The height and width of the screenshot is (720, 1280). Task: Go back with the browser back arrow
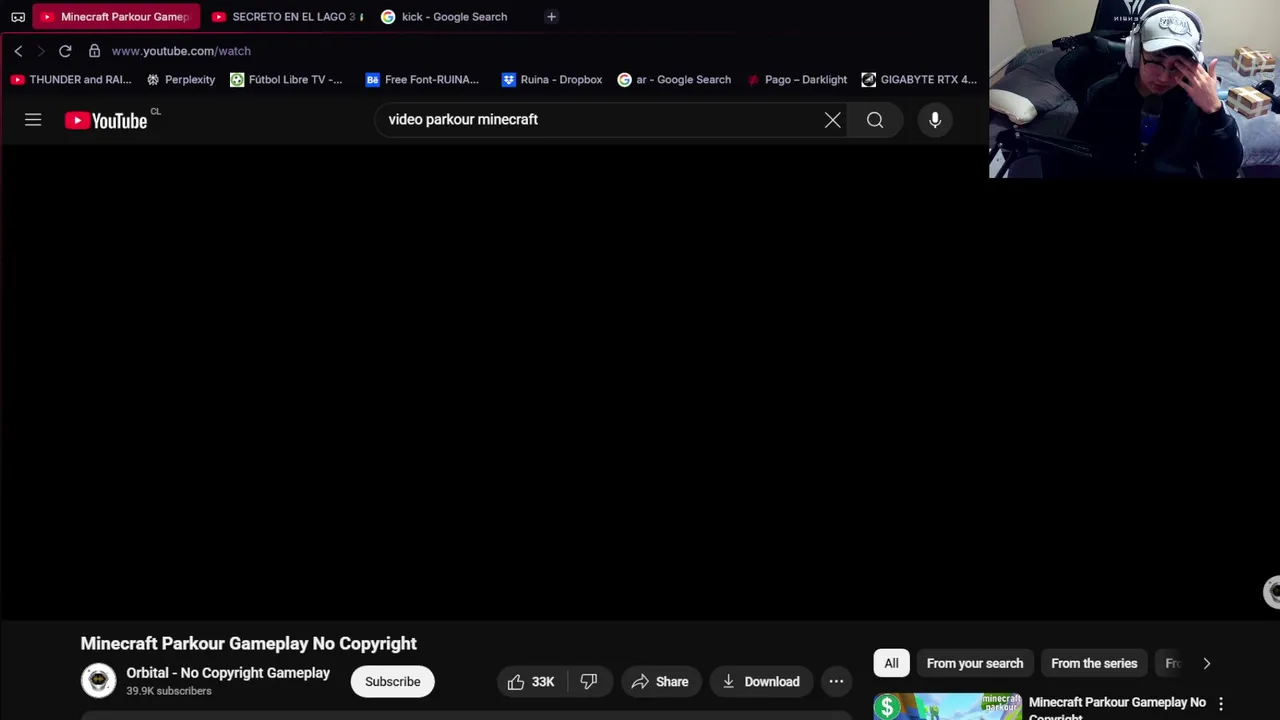(18, 51)
